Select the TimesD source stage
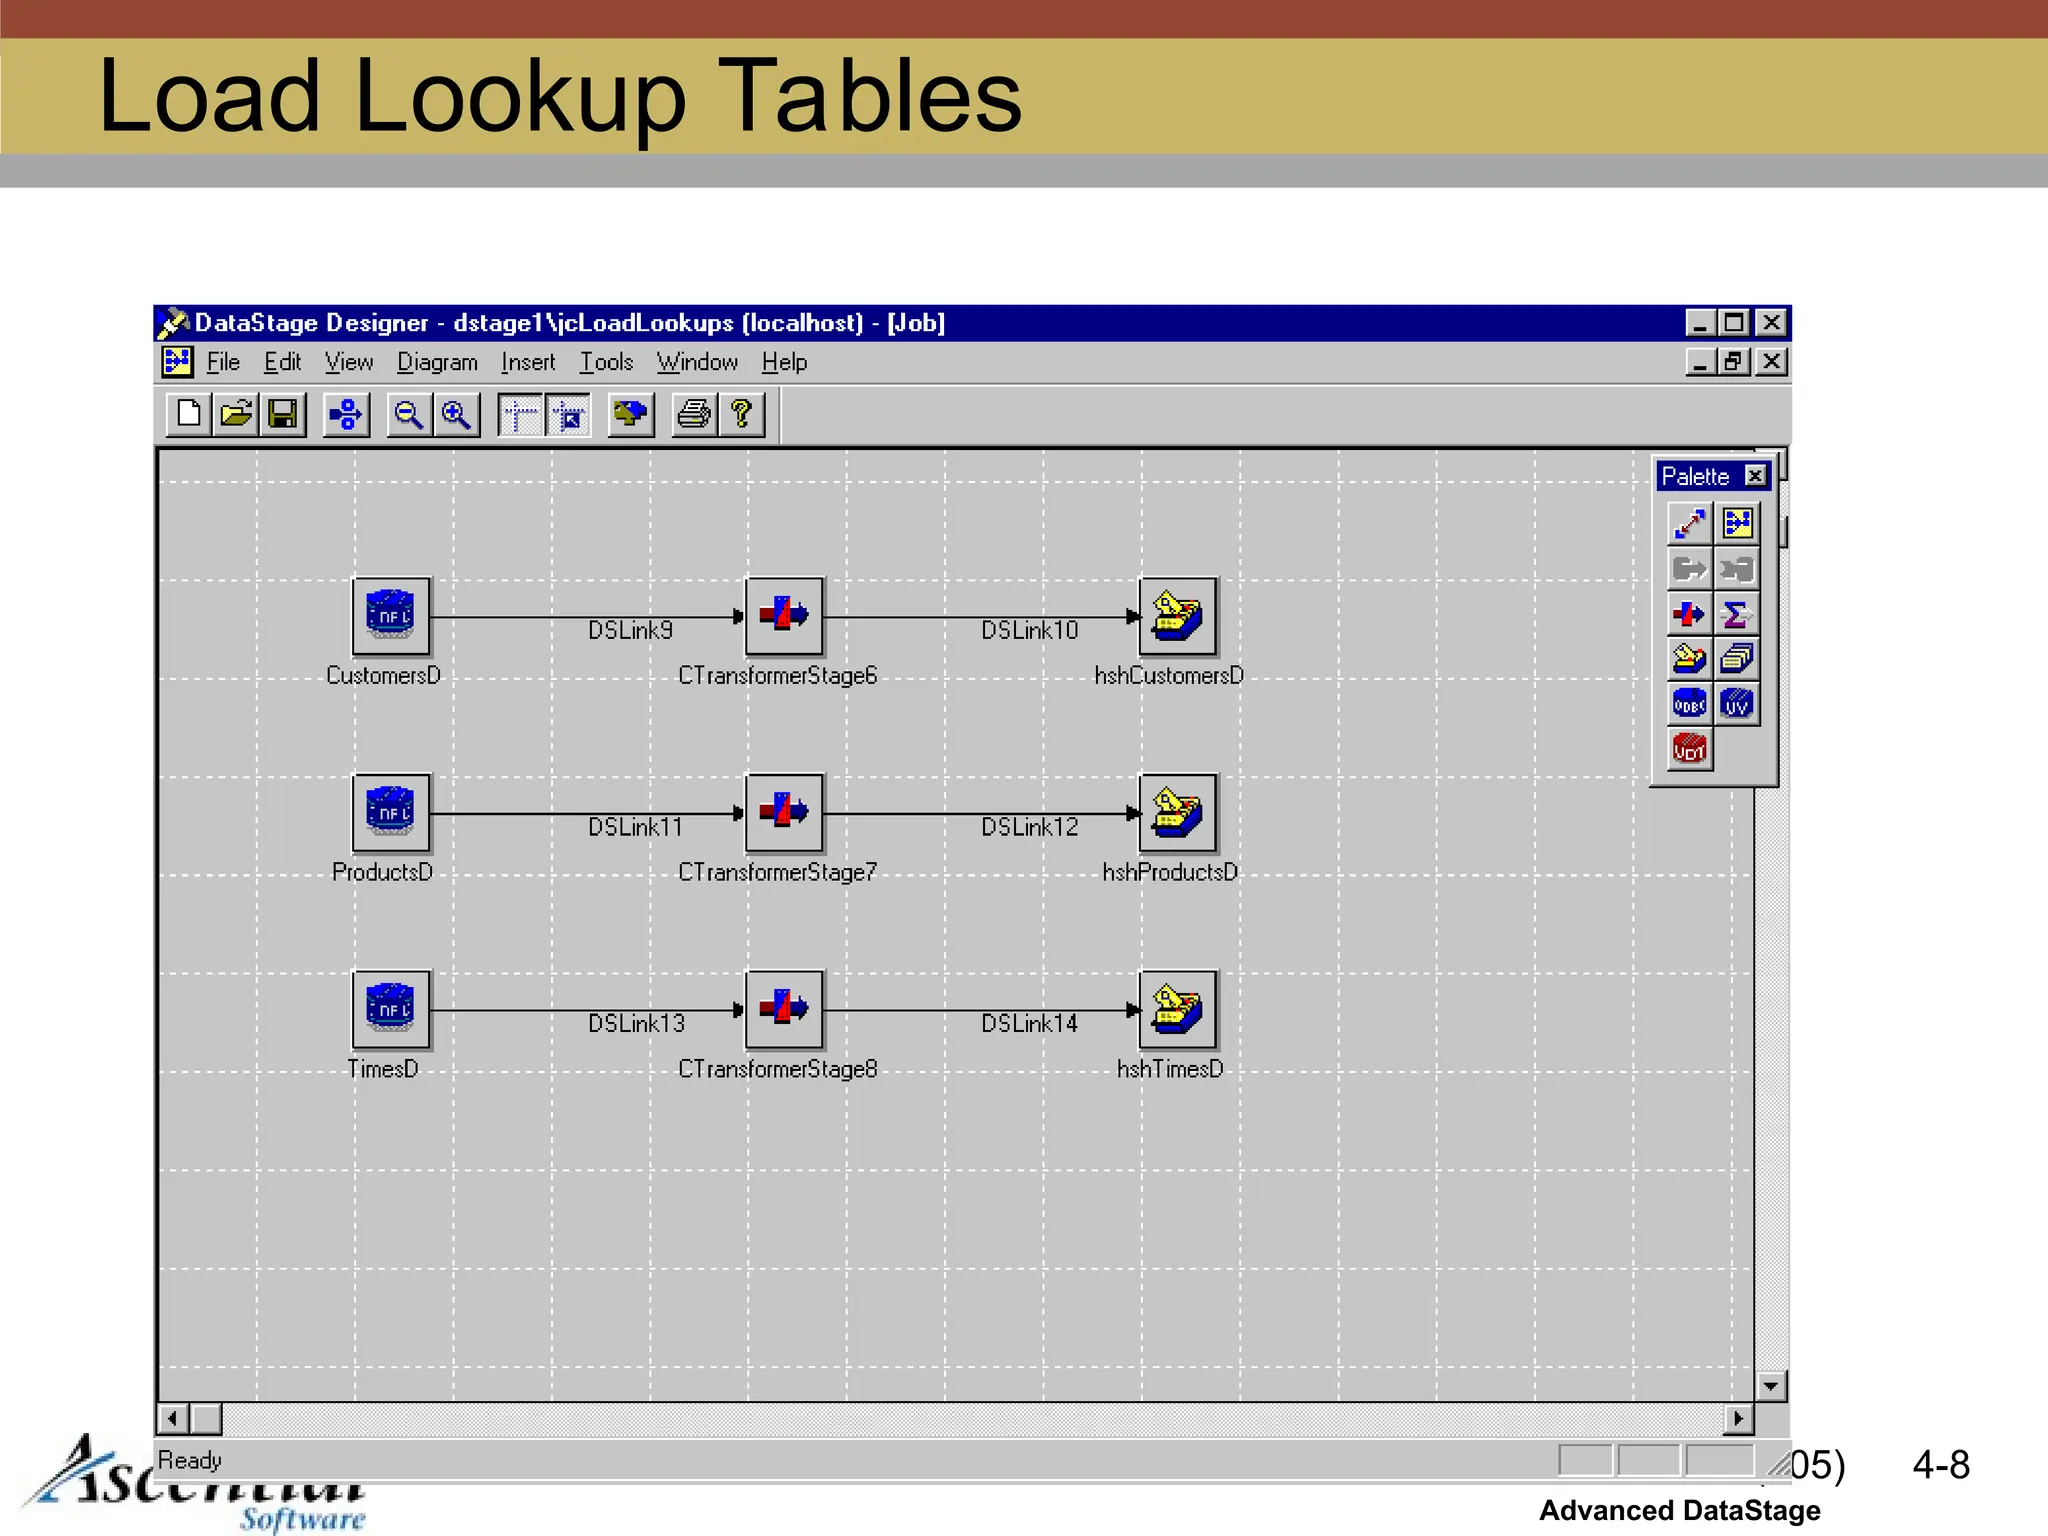The image size is (2048, 1536). (391, 1009)
